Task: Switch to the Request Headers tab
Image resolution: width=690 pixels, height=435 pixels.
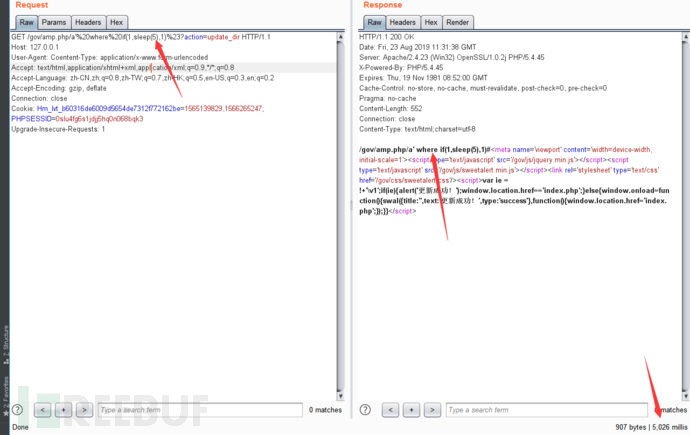Action: click(x=88, y=22)
